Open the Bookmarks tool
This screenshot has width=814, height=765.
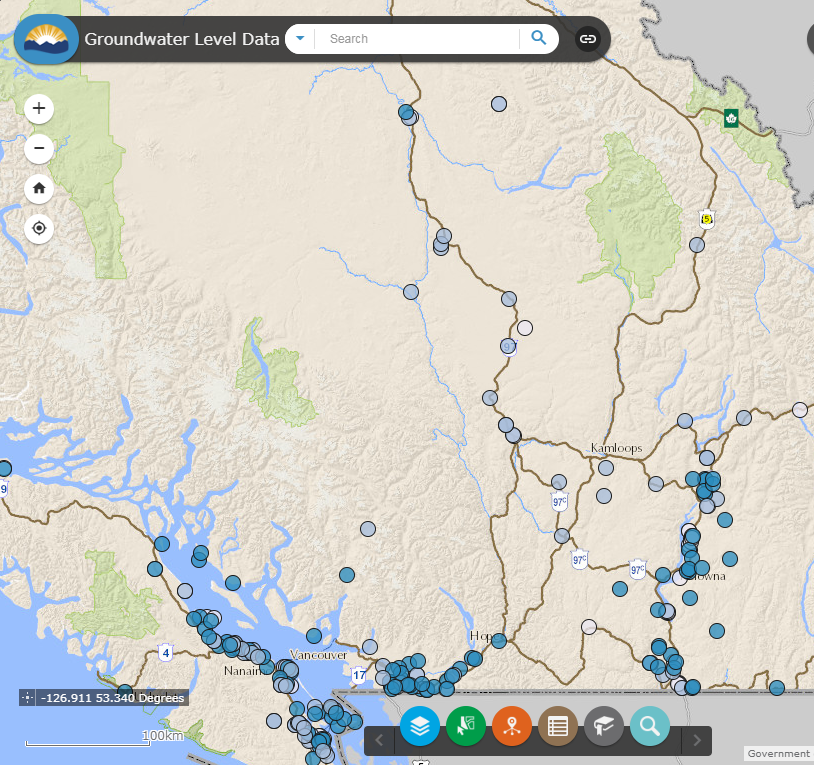(x=604, y=727)
